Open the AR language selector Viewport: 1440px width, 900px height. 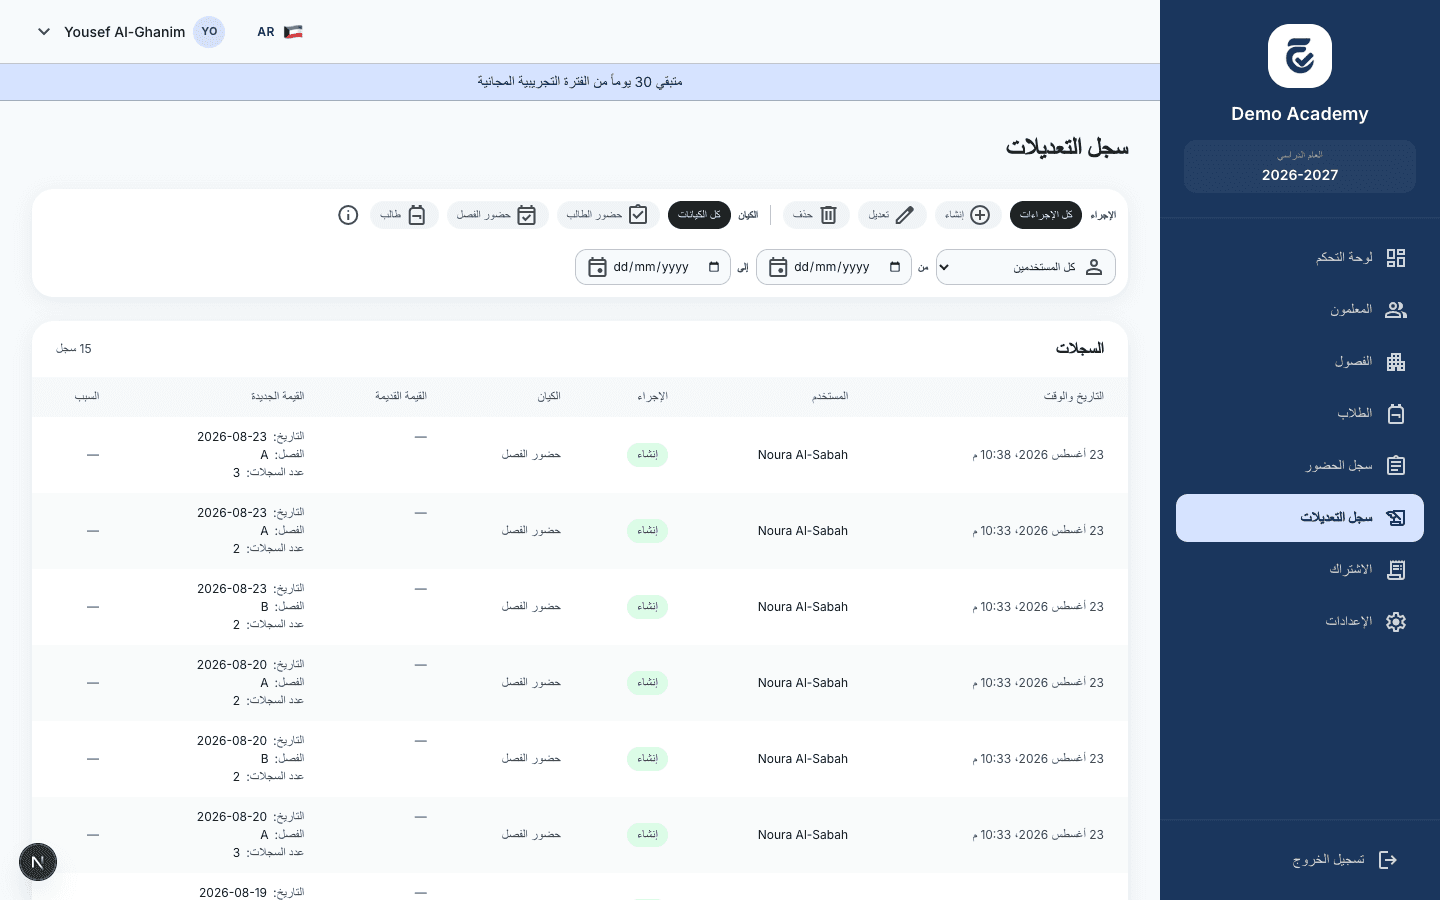pos(279,32)
